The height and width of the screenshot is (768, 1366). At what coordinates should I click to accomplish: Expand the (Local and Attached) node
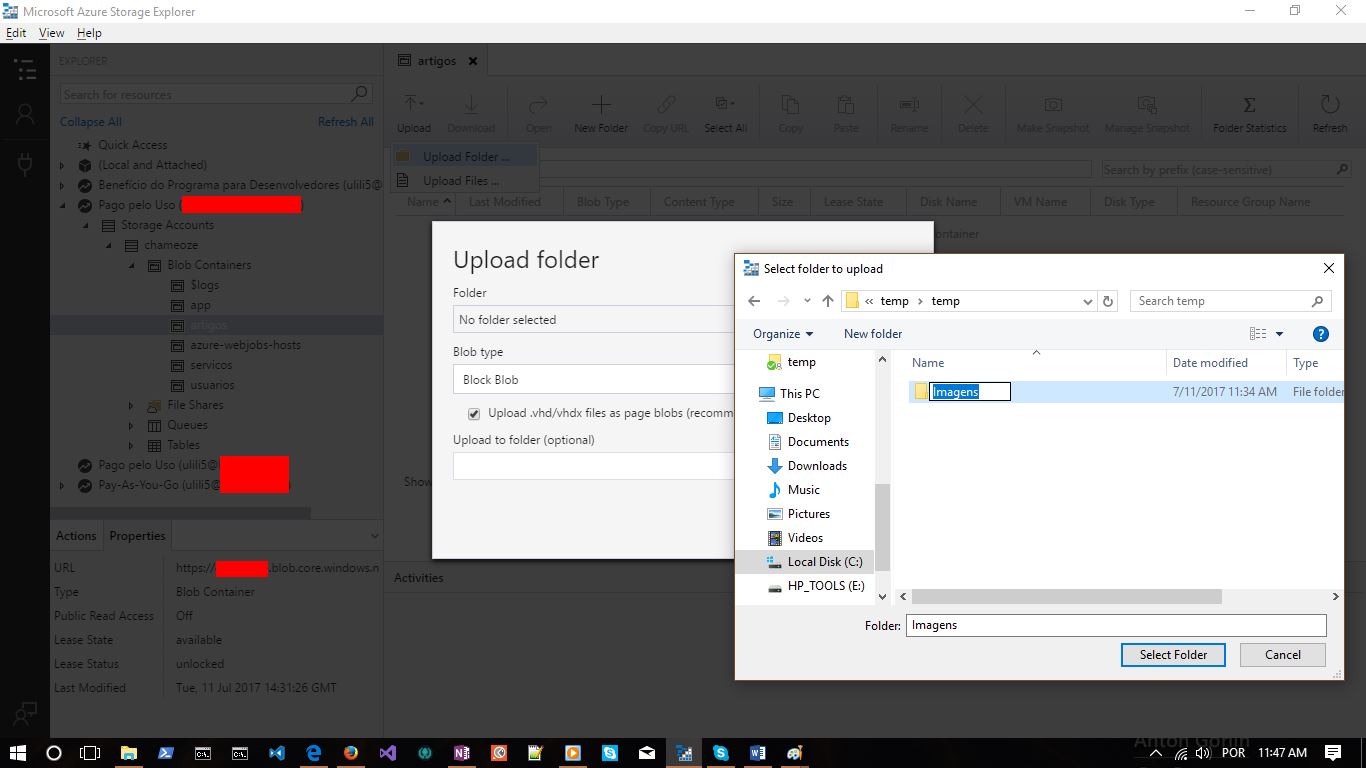(x=62, y=165)
